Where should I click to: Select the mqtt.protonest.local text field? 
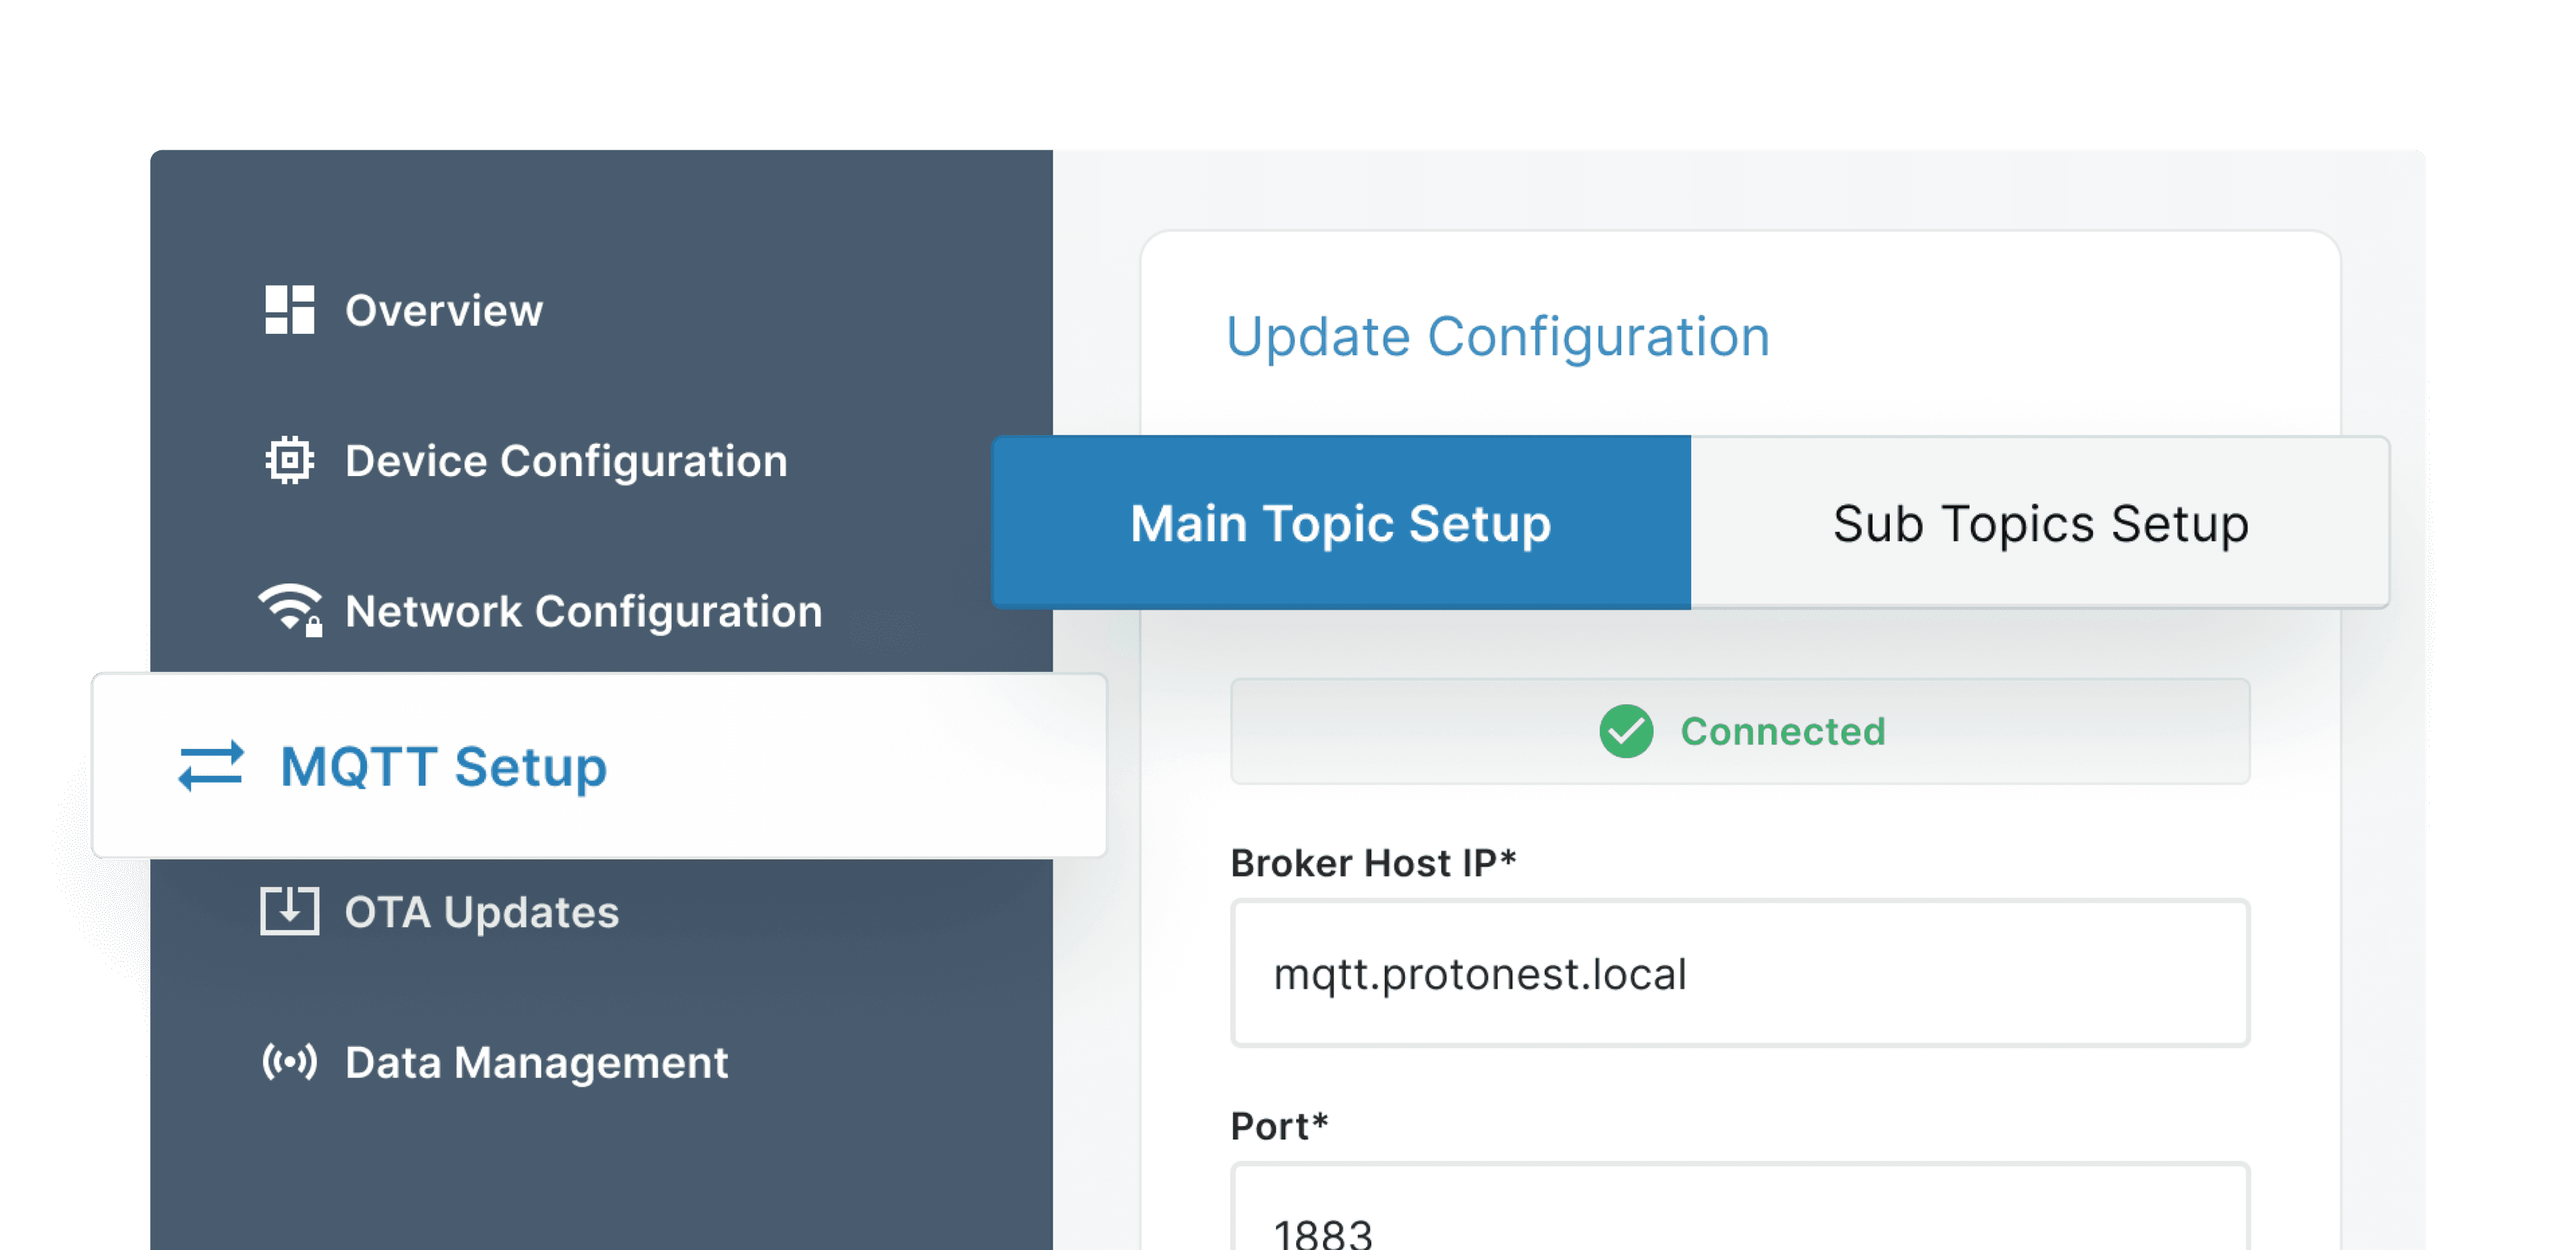[1740, 973]
